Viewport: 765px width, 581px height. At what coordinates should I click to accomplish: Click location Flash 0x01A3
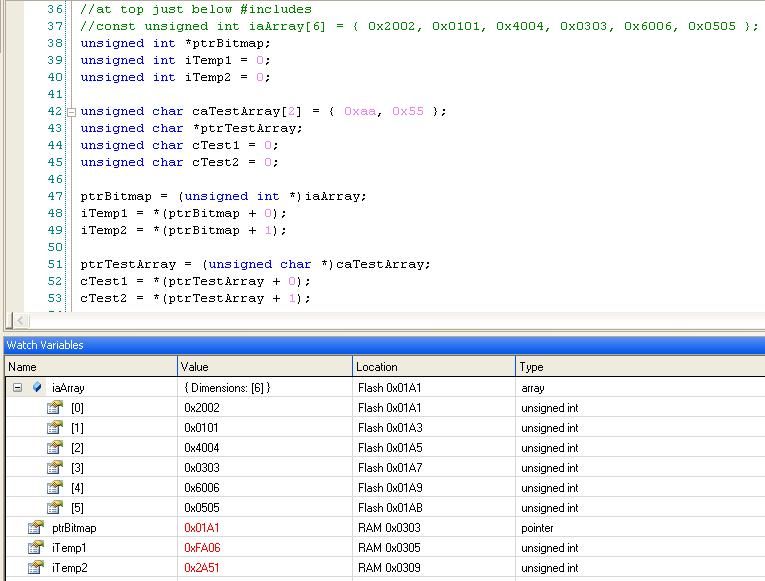point(390,428)
